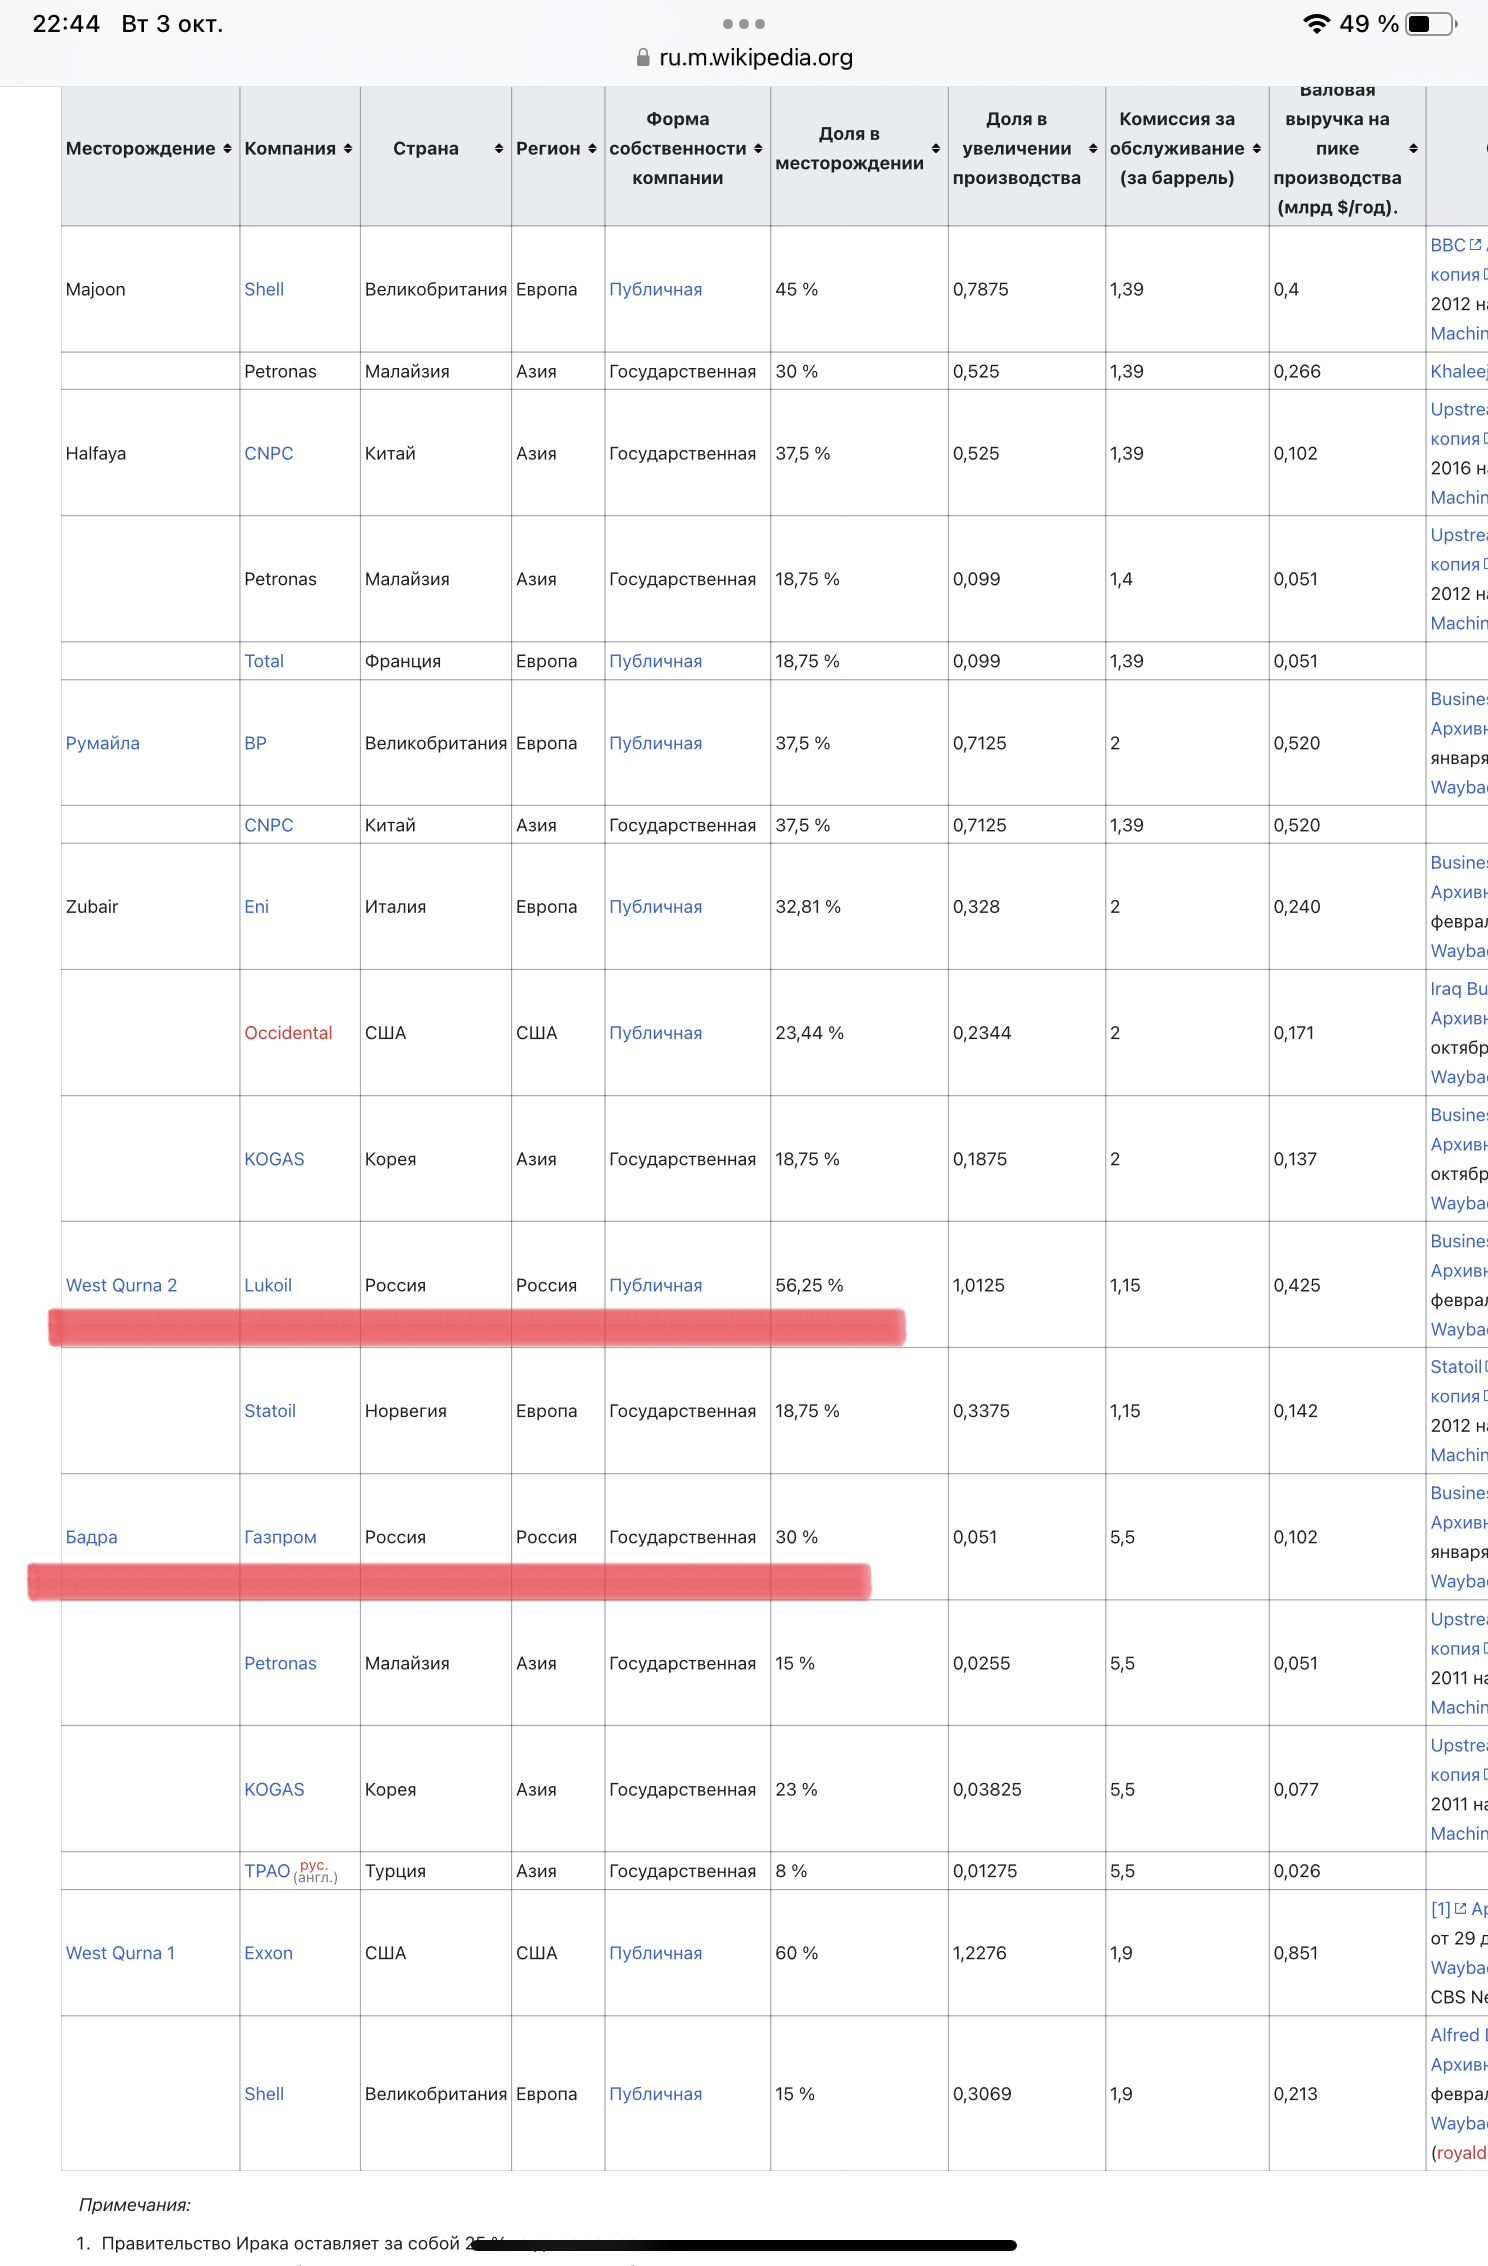Open the Lukoil company link

(268, 1285)
